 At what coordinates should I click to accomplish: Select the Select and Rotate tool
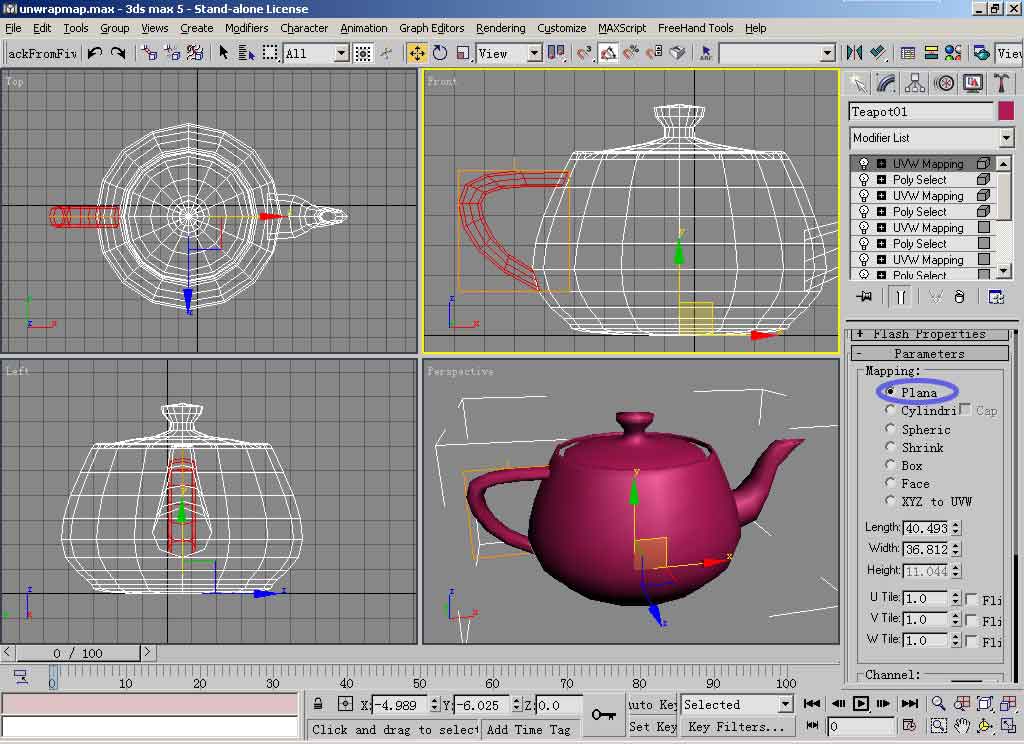click(x=440, y=53)
